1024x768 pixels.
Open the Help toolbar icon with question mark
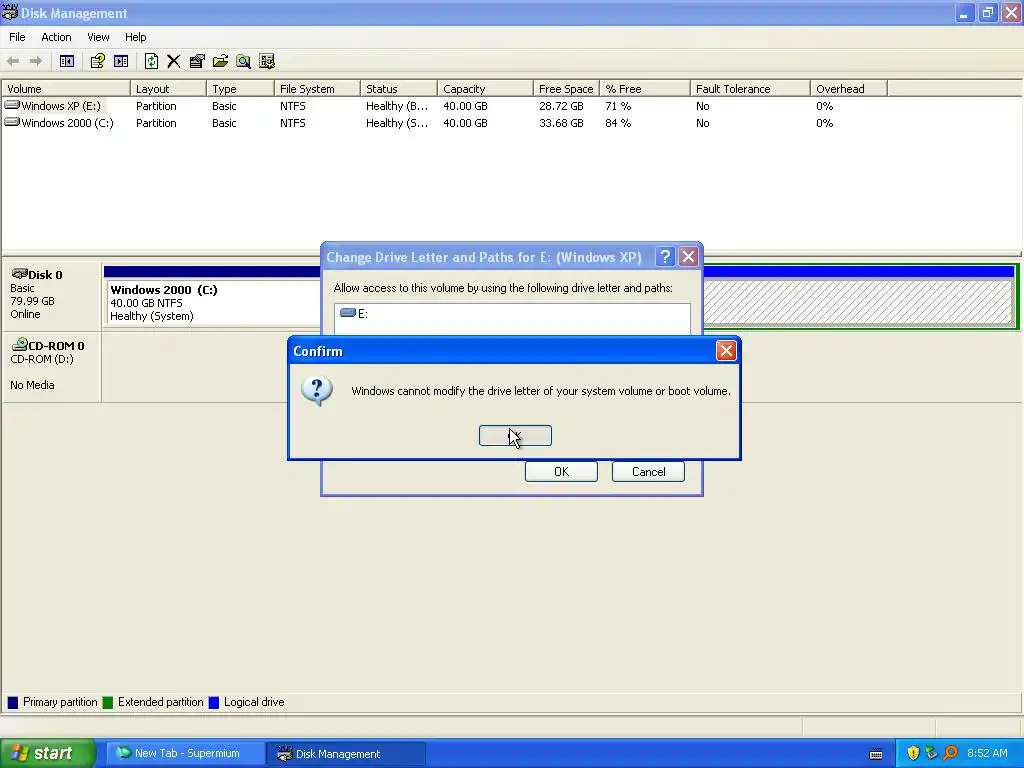[x=97, y=61]
